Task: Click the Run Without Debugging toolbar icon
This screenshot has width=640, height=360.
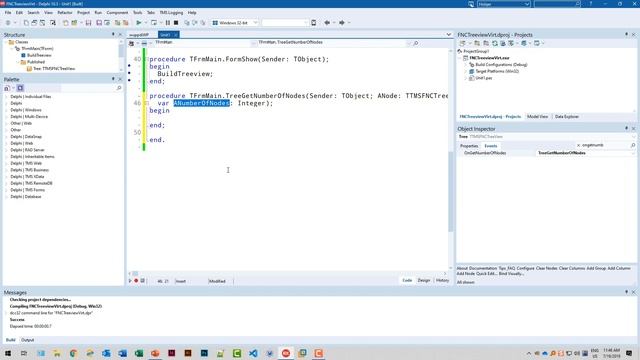Action: pyautogui.click(x=153, y=23)
